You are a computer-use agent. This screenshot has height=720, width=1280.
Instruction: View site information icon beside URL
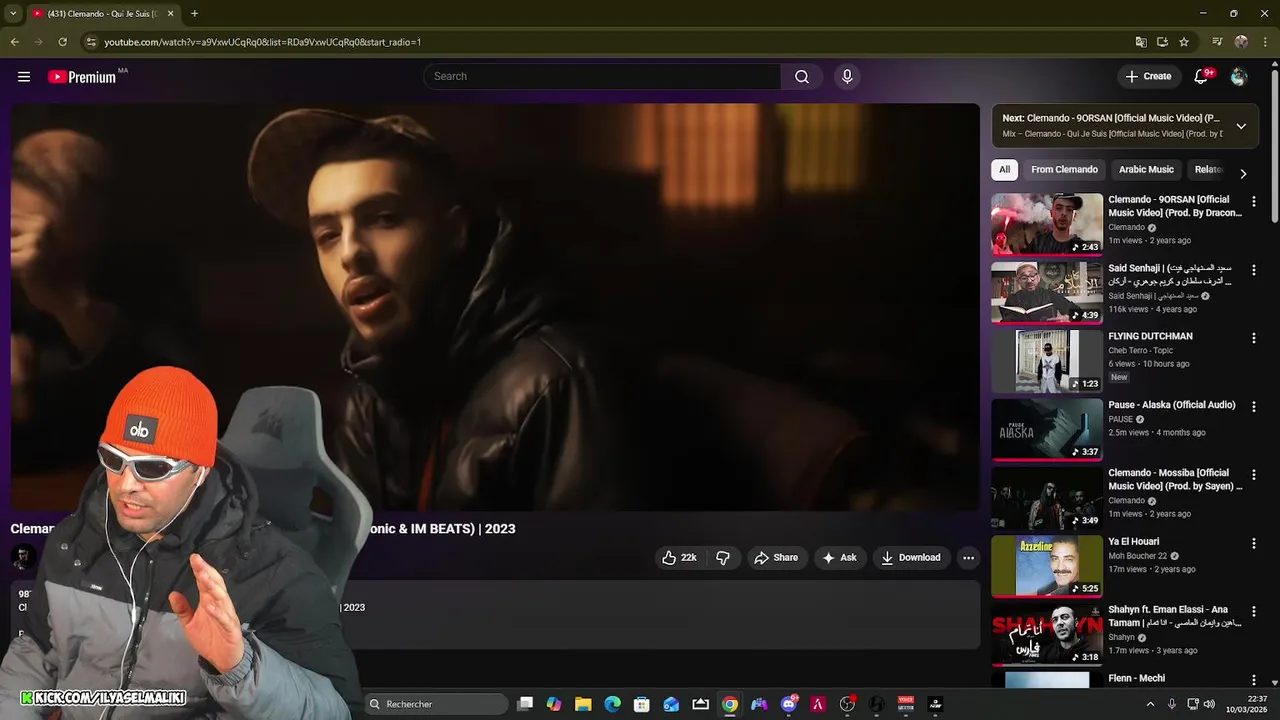tap(91, 42)
